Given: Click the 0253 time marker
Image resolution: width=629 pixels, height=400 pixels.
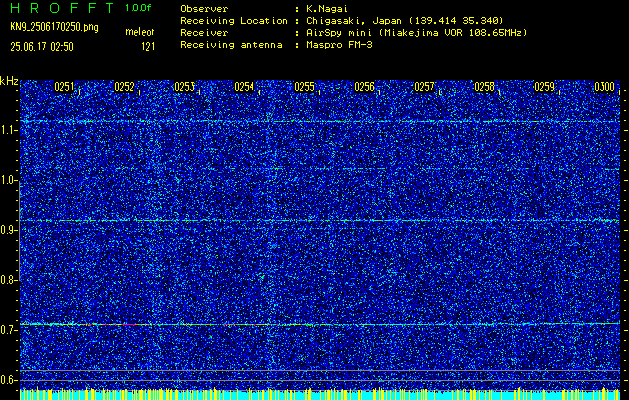Looking at the screenshot, I should point(185,87).
